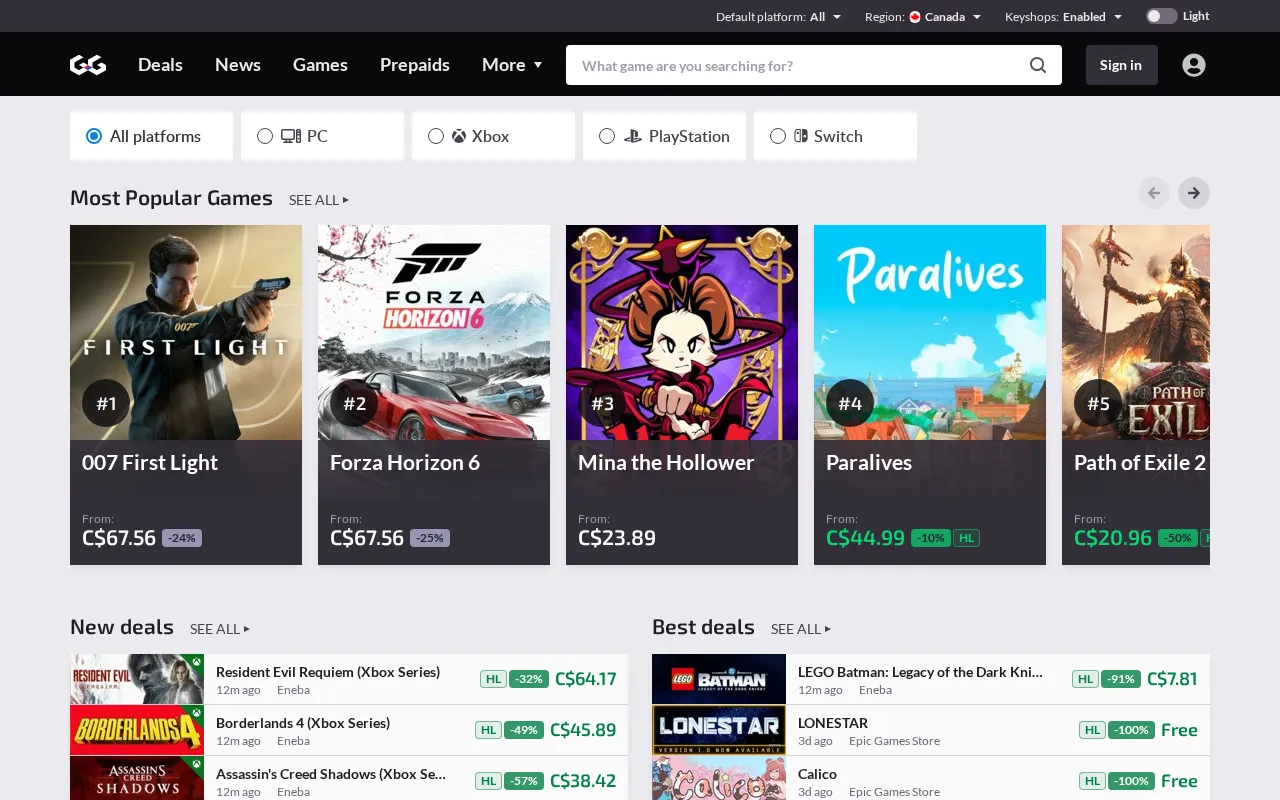Click -25% discount badge on Forza Horizon 6
This screenshot has height=800, width=1280.
point(430,538)
